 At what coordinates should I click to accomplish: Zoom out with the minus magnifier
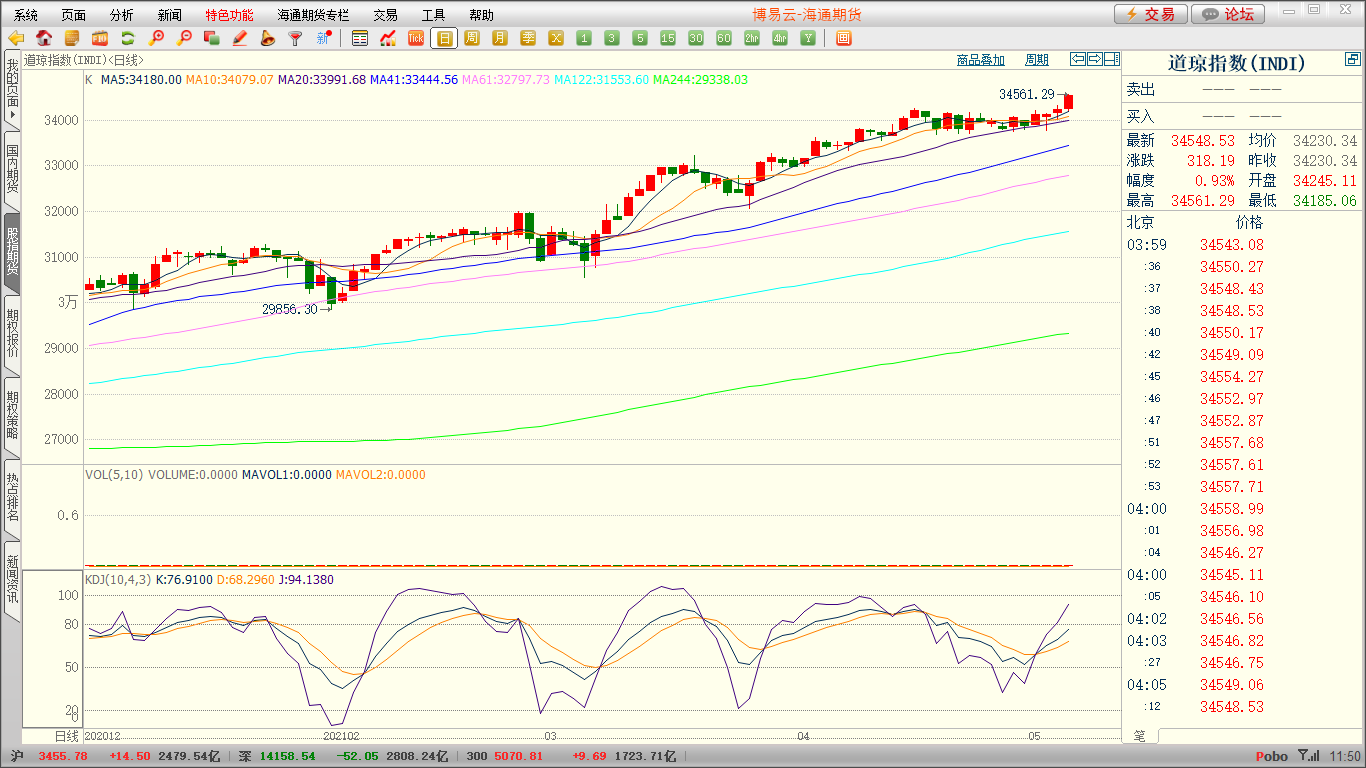184,38
